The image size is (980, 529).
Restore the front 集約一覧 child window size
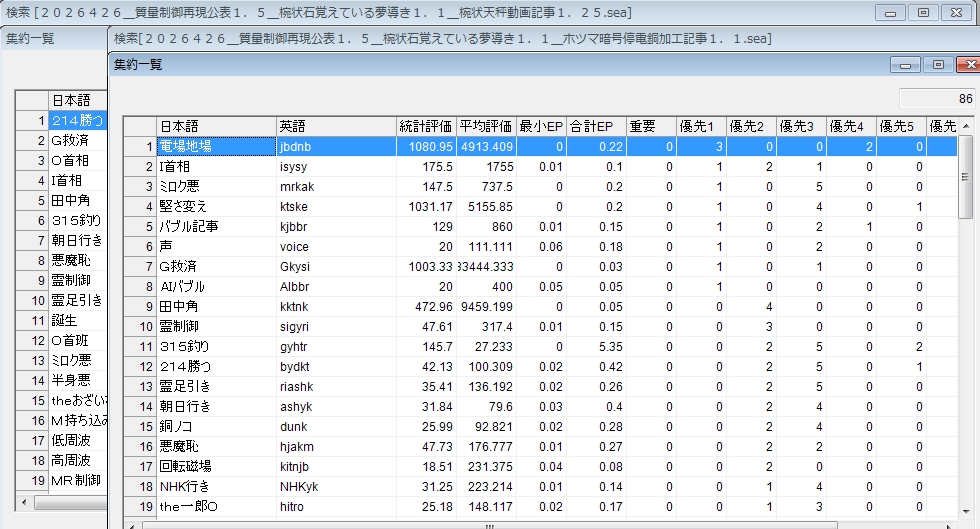[937, 65]
